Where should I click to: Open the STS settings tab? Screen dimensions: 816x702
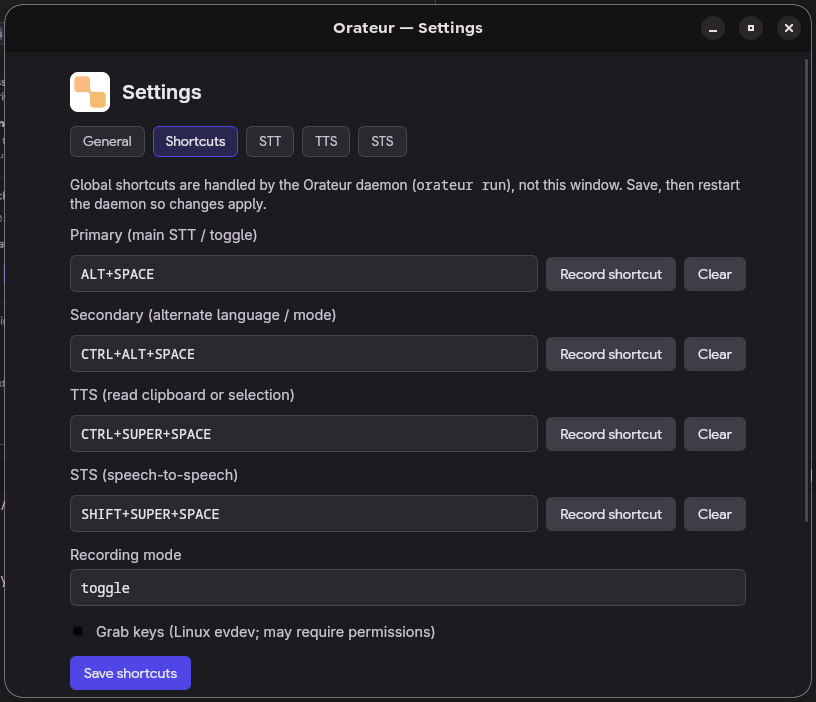[382, 141]
